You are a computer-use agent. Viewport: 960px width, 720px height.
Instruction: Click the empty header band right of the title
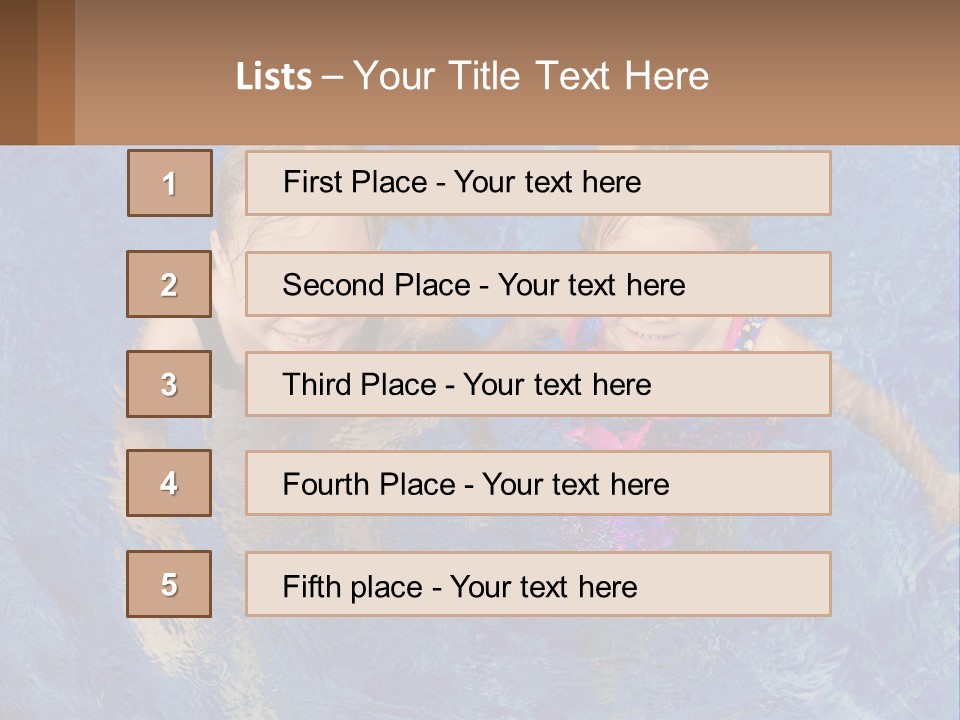click(840, 76)
